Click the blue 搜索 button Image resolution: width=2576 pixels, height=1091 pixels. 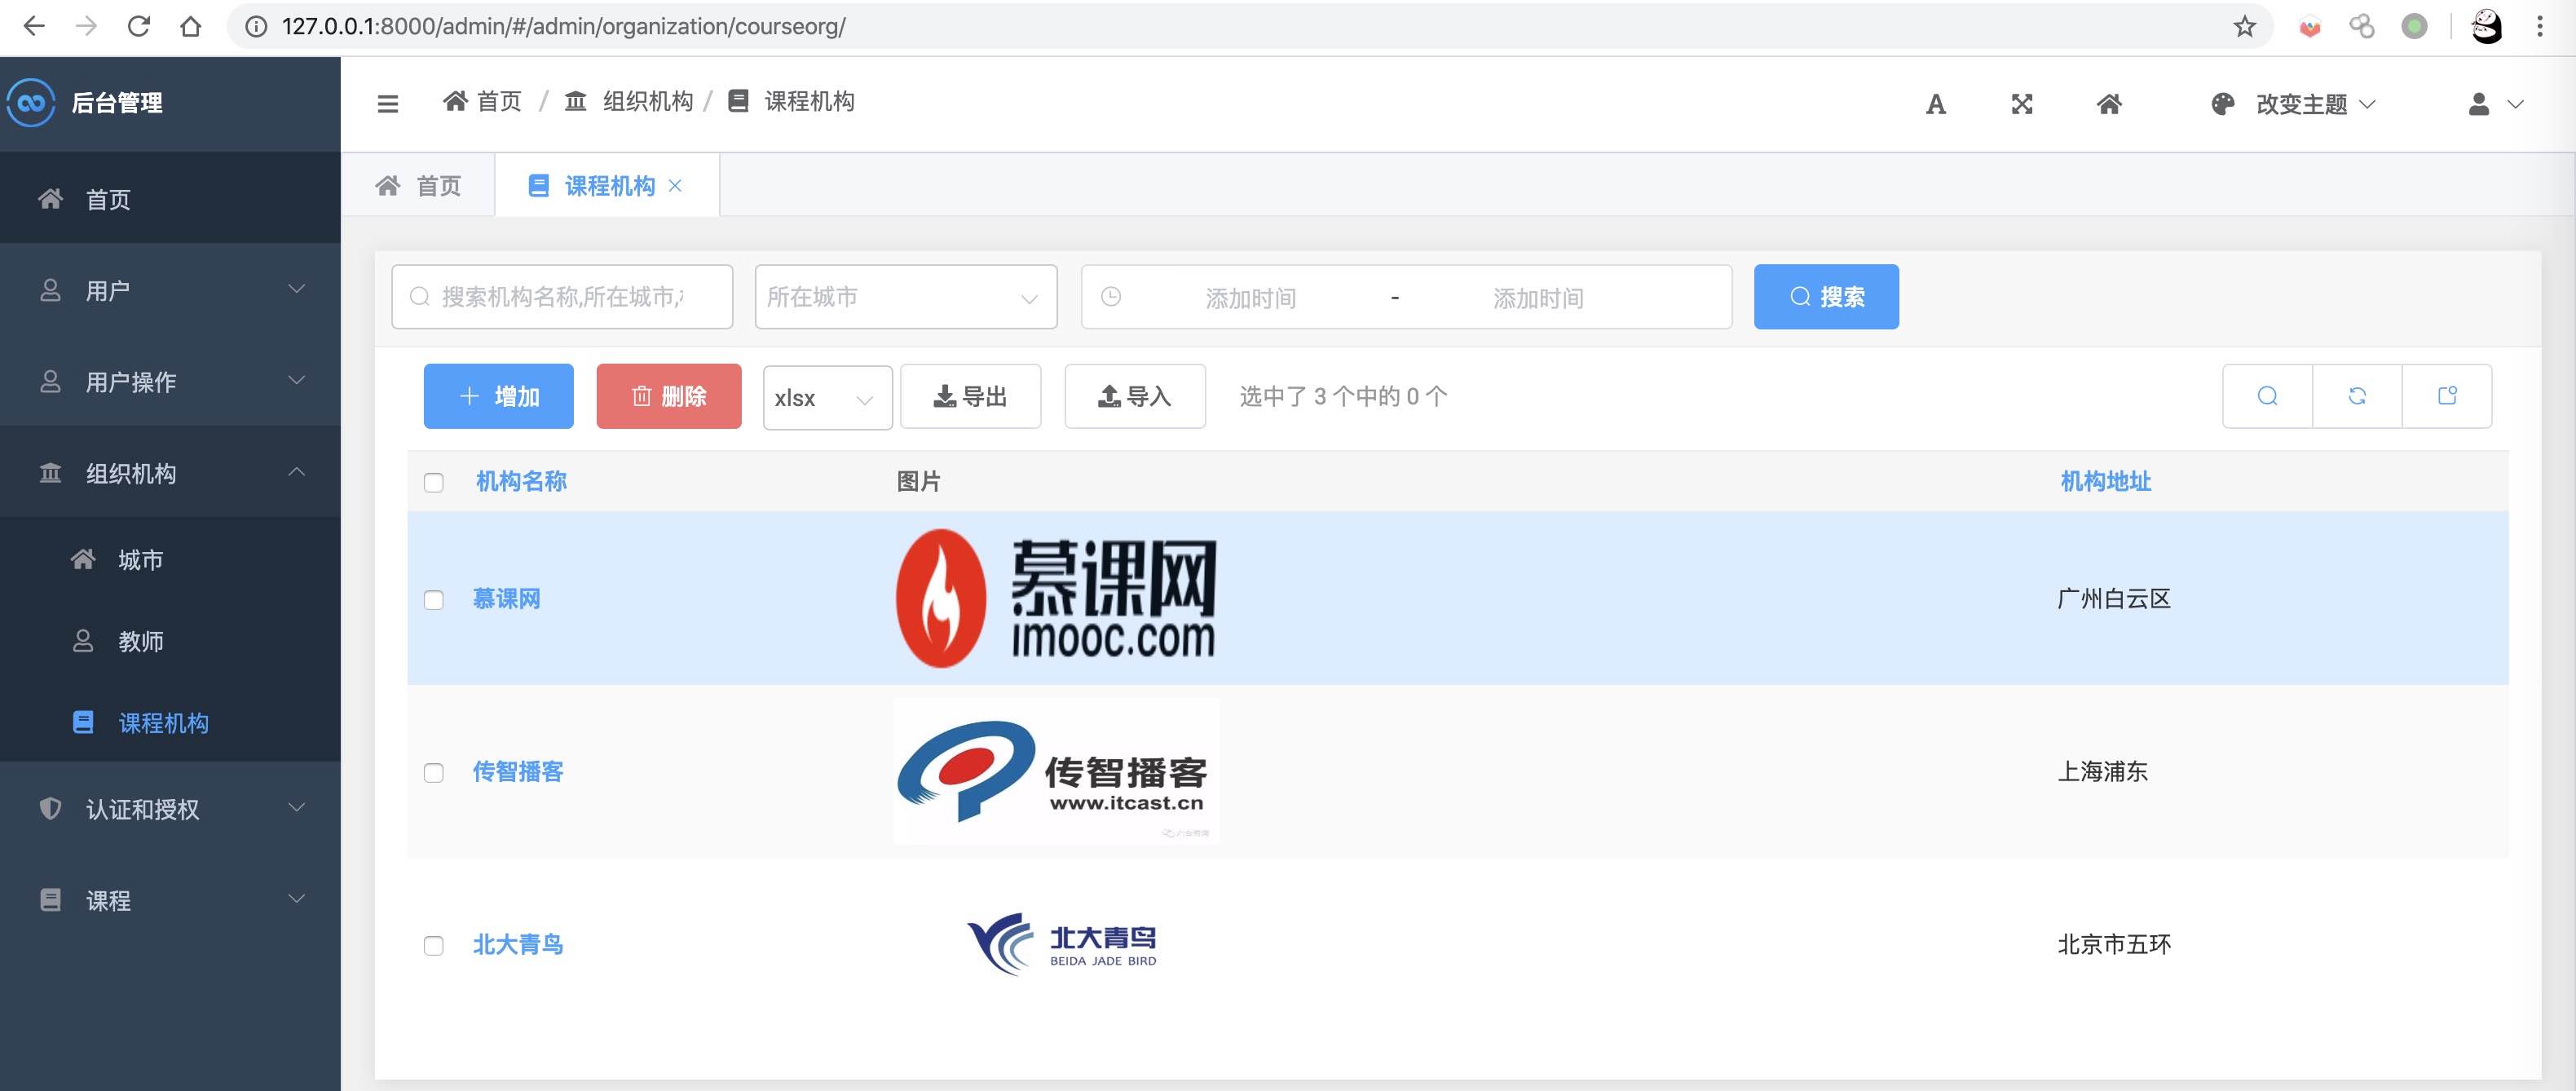(x=1826, y=297)
